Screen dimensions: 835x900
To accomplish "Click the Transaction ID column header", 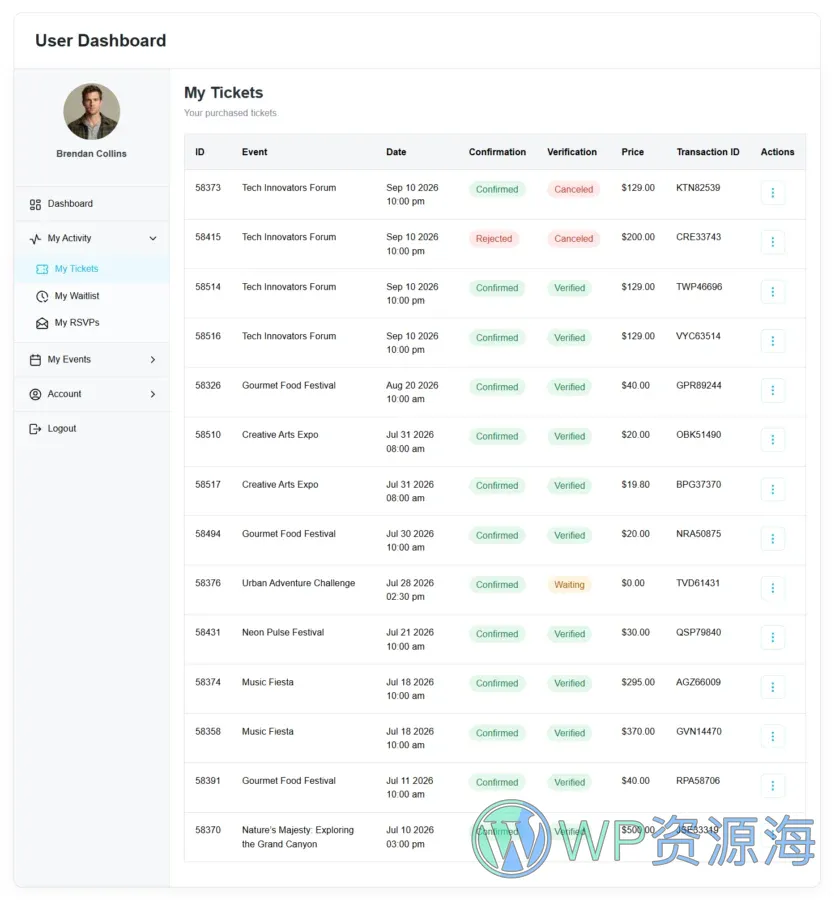I will [x=708, y=152].
